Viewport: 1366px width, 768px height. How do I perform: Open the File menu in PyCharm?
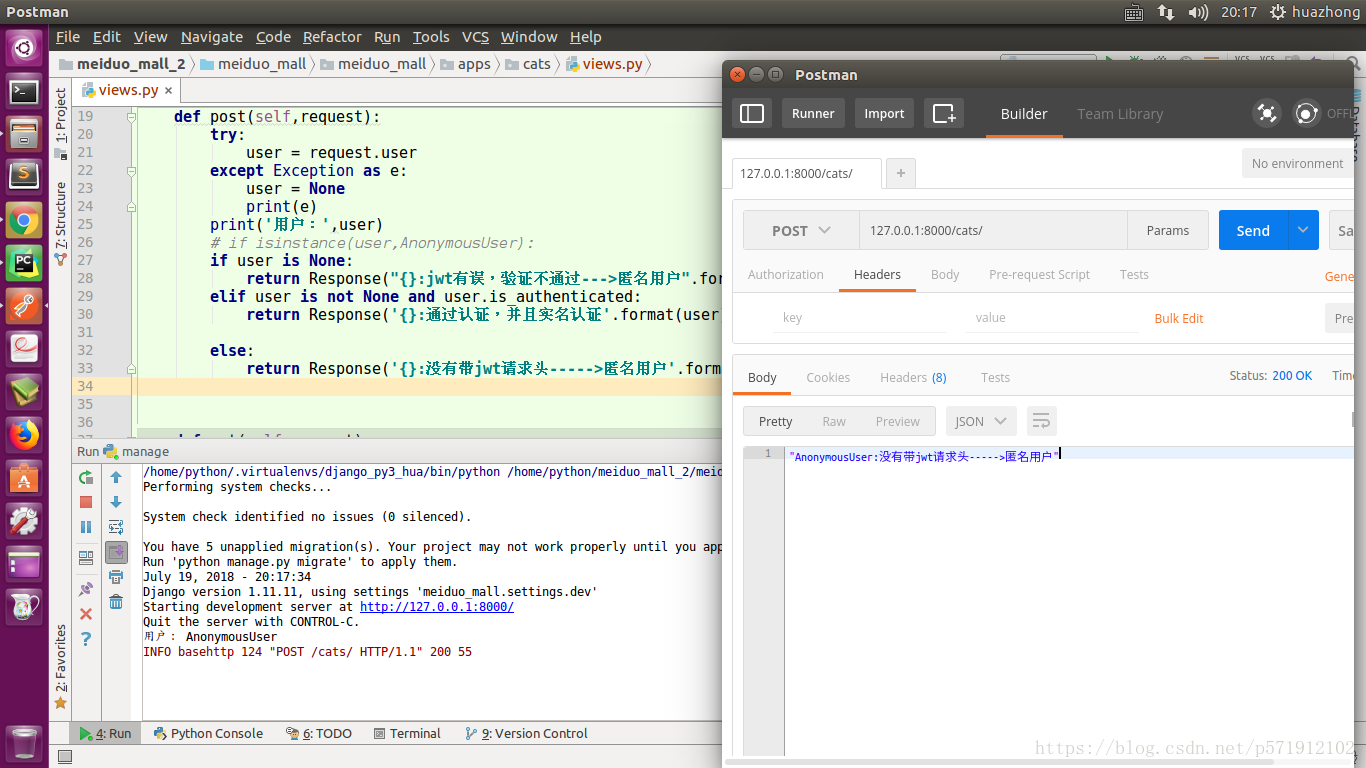[x=68, y=37]
